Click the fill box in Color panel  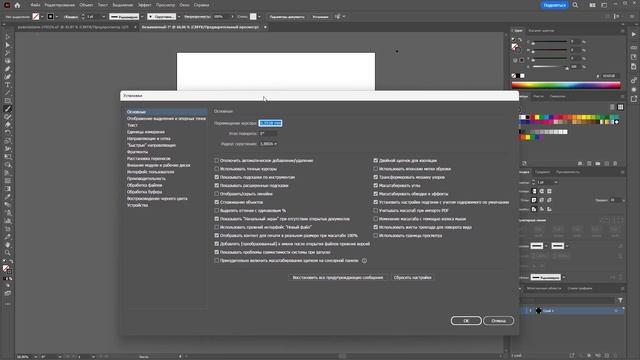(515, 47)
